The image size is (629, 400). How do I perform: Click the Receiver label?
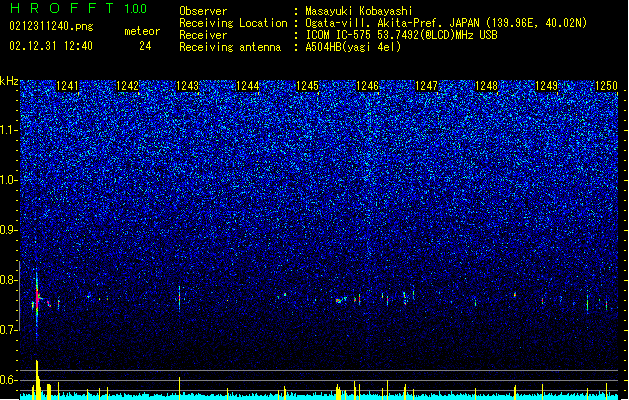point(203,35)
